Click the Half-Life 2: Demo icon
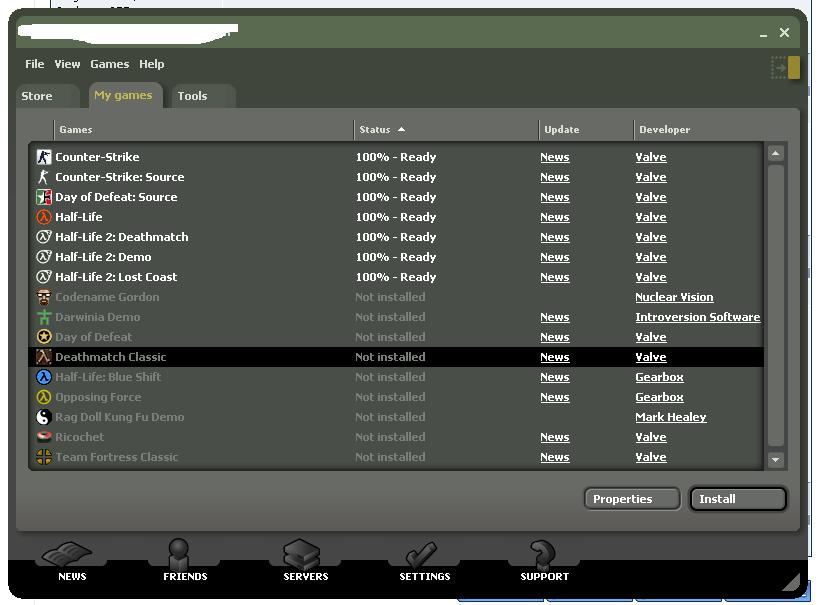Image resolution: width=822 pixels, height=605 pixels. coord(44,257)
